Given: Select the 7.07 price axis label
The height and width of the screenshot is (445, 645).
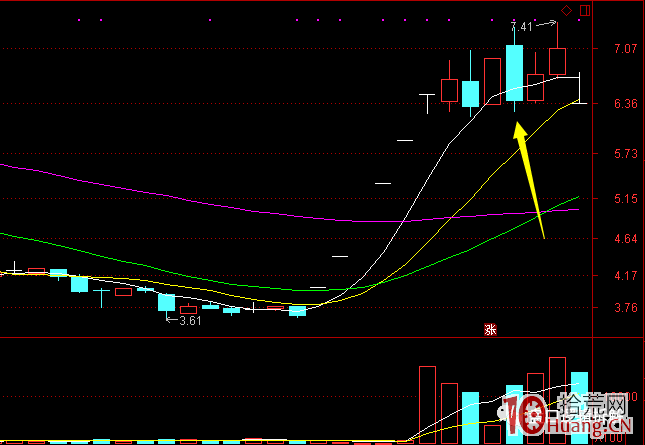Looking at the screenshot, I should (x=625, y=49).
